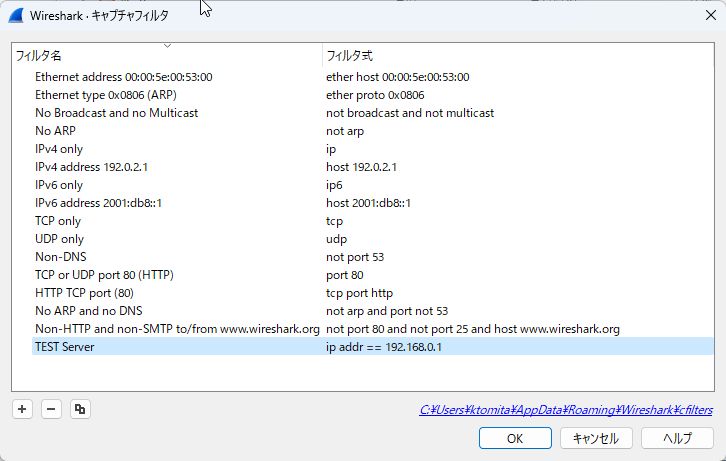
Task: Select Non-HTTP and non-SMTP wireshark.org filter name
Action: pyautogui.click(x=177, y=329)
